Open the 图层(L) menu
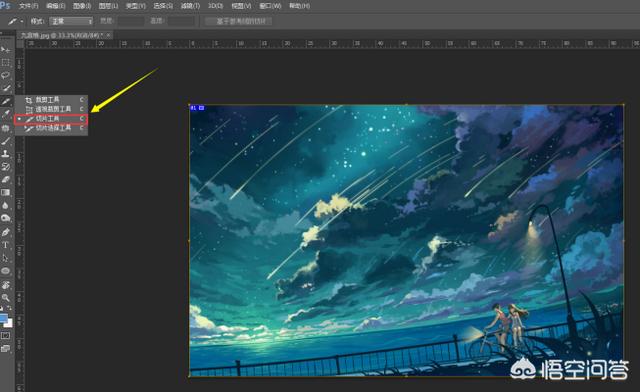The height and width of the screenshot is (392, 640). [x=108, y=6]
